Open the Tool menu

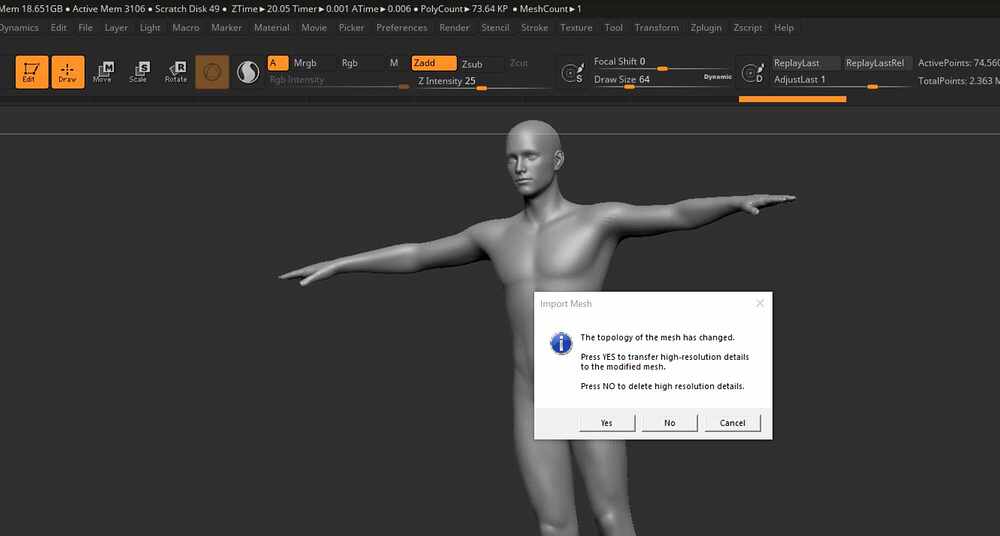(614, 27)
